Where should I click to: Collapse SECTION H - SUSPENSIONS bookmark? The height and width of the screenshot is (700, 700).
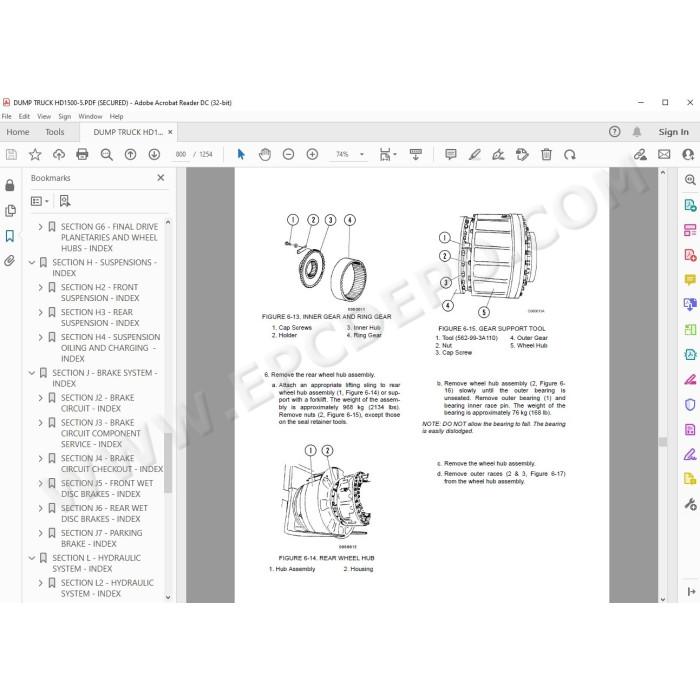click(32, 262)
